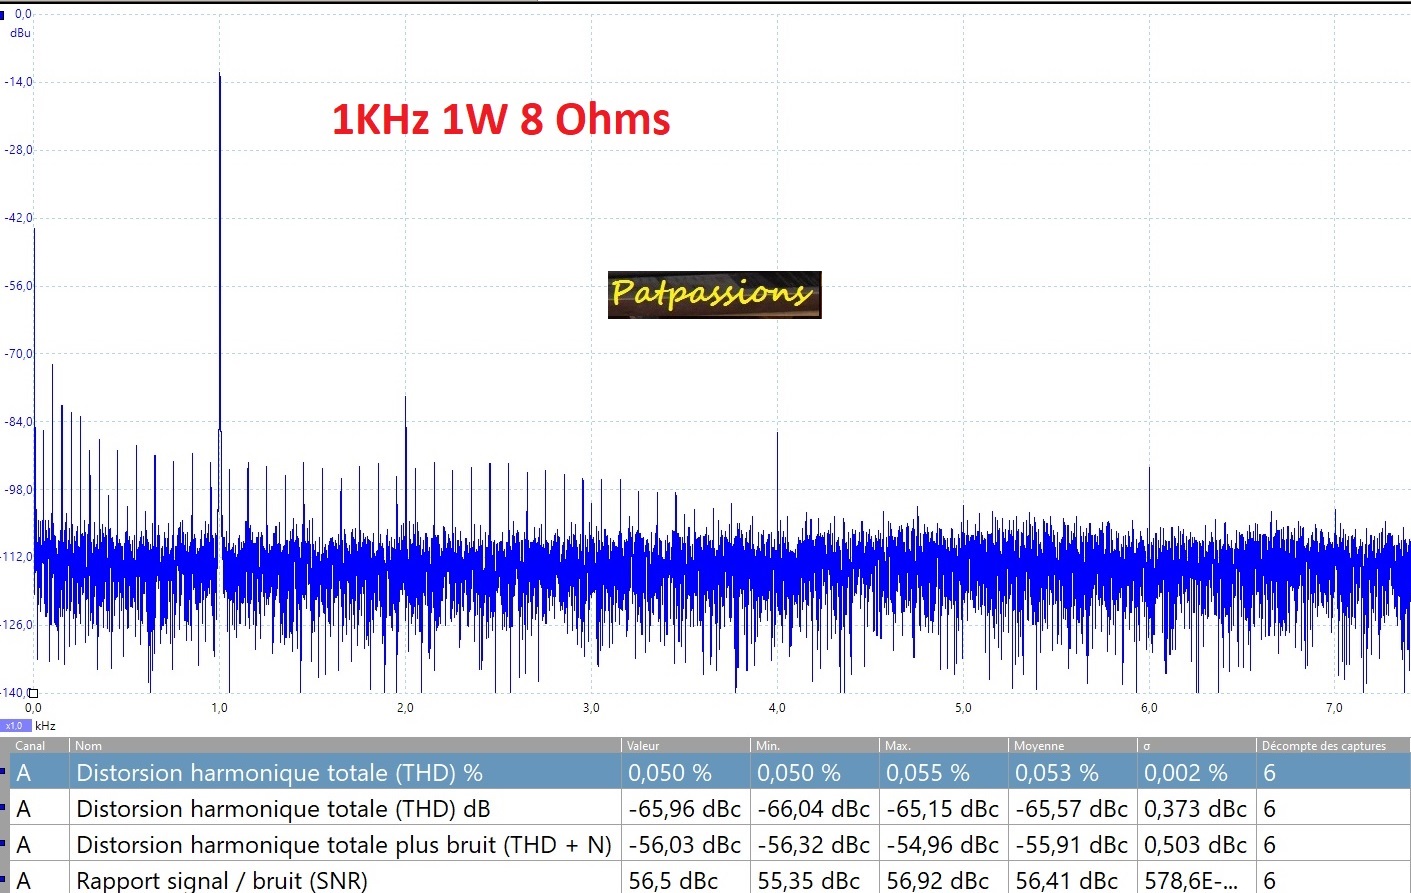The image size is (1411, 893).
Task: Select the Rapport signal / bruit (SNR) row
Action: click(x=222, y=880)
